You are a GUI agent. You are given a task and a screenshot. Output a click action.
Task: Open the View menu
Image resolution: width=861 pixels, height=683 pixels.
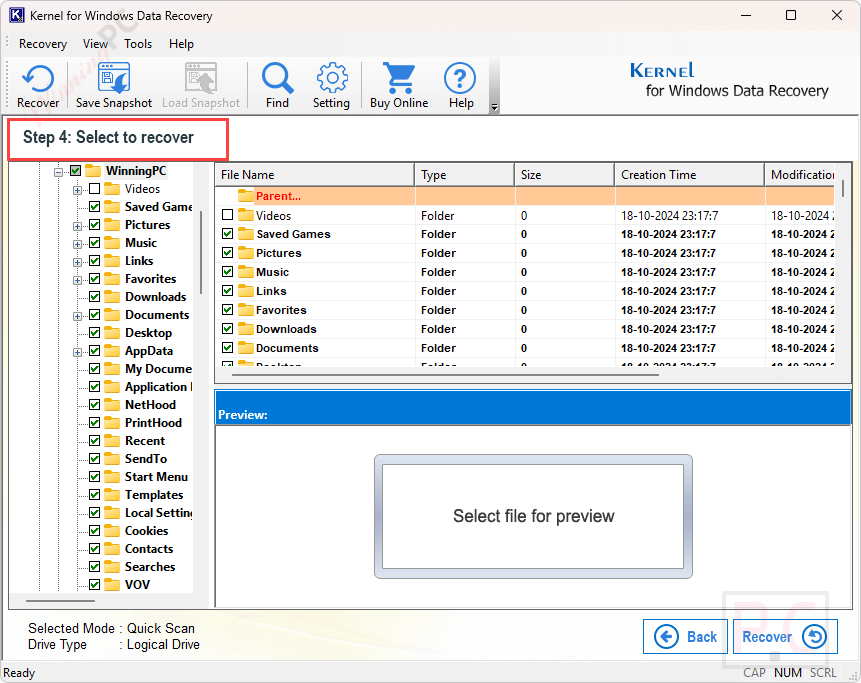click(95, 44)
